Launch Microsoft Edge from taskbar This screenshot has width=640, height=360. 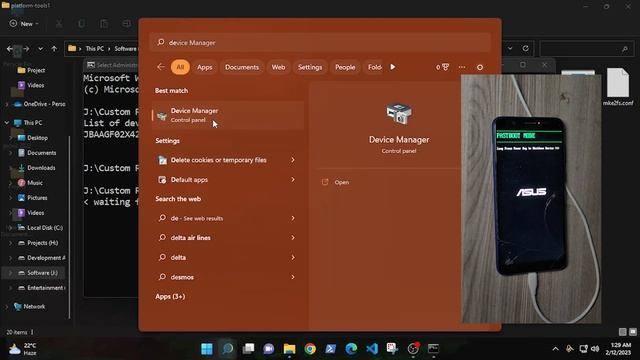tap(351, 349)
